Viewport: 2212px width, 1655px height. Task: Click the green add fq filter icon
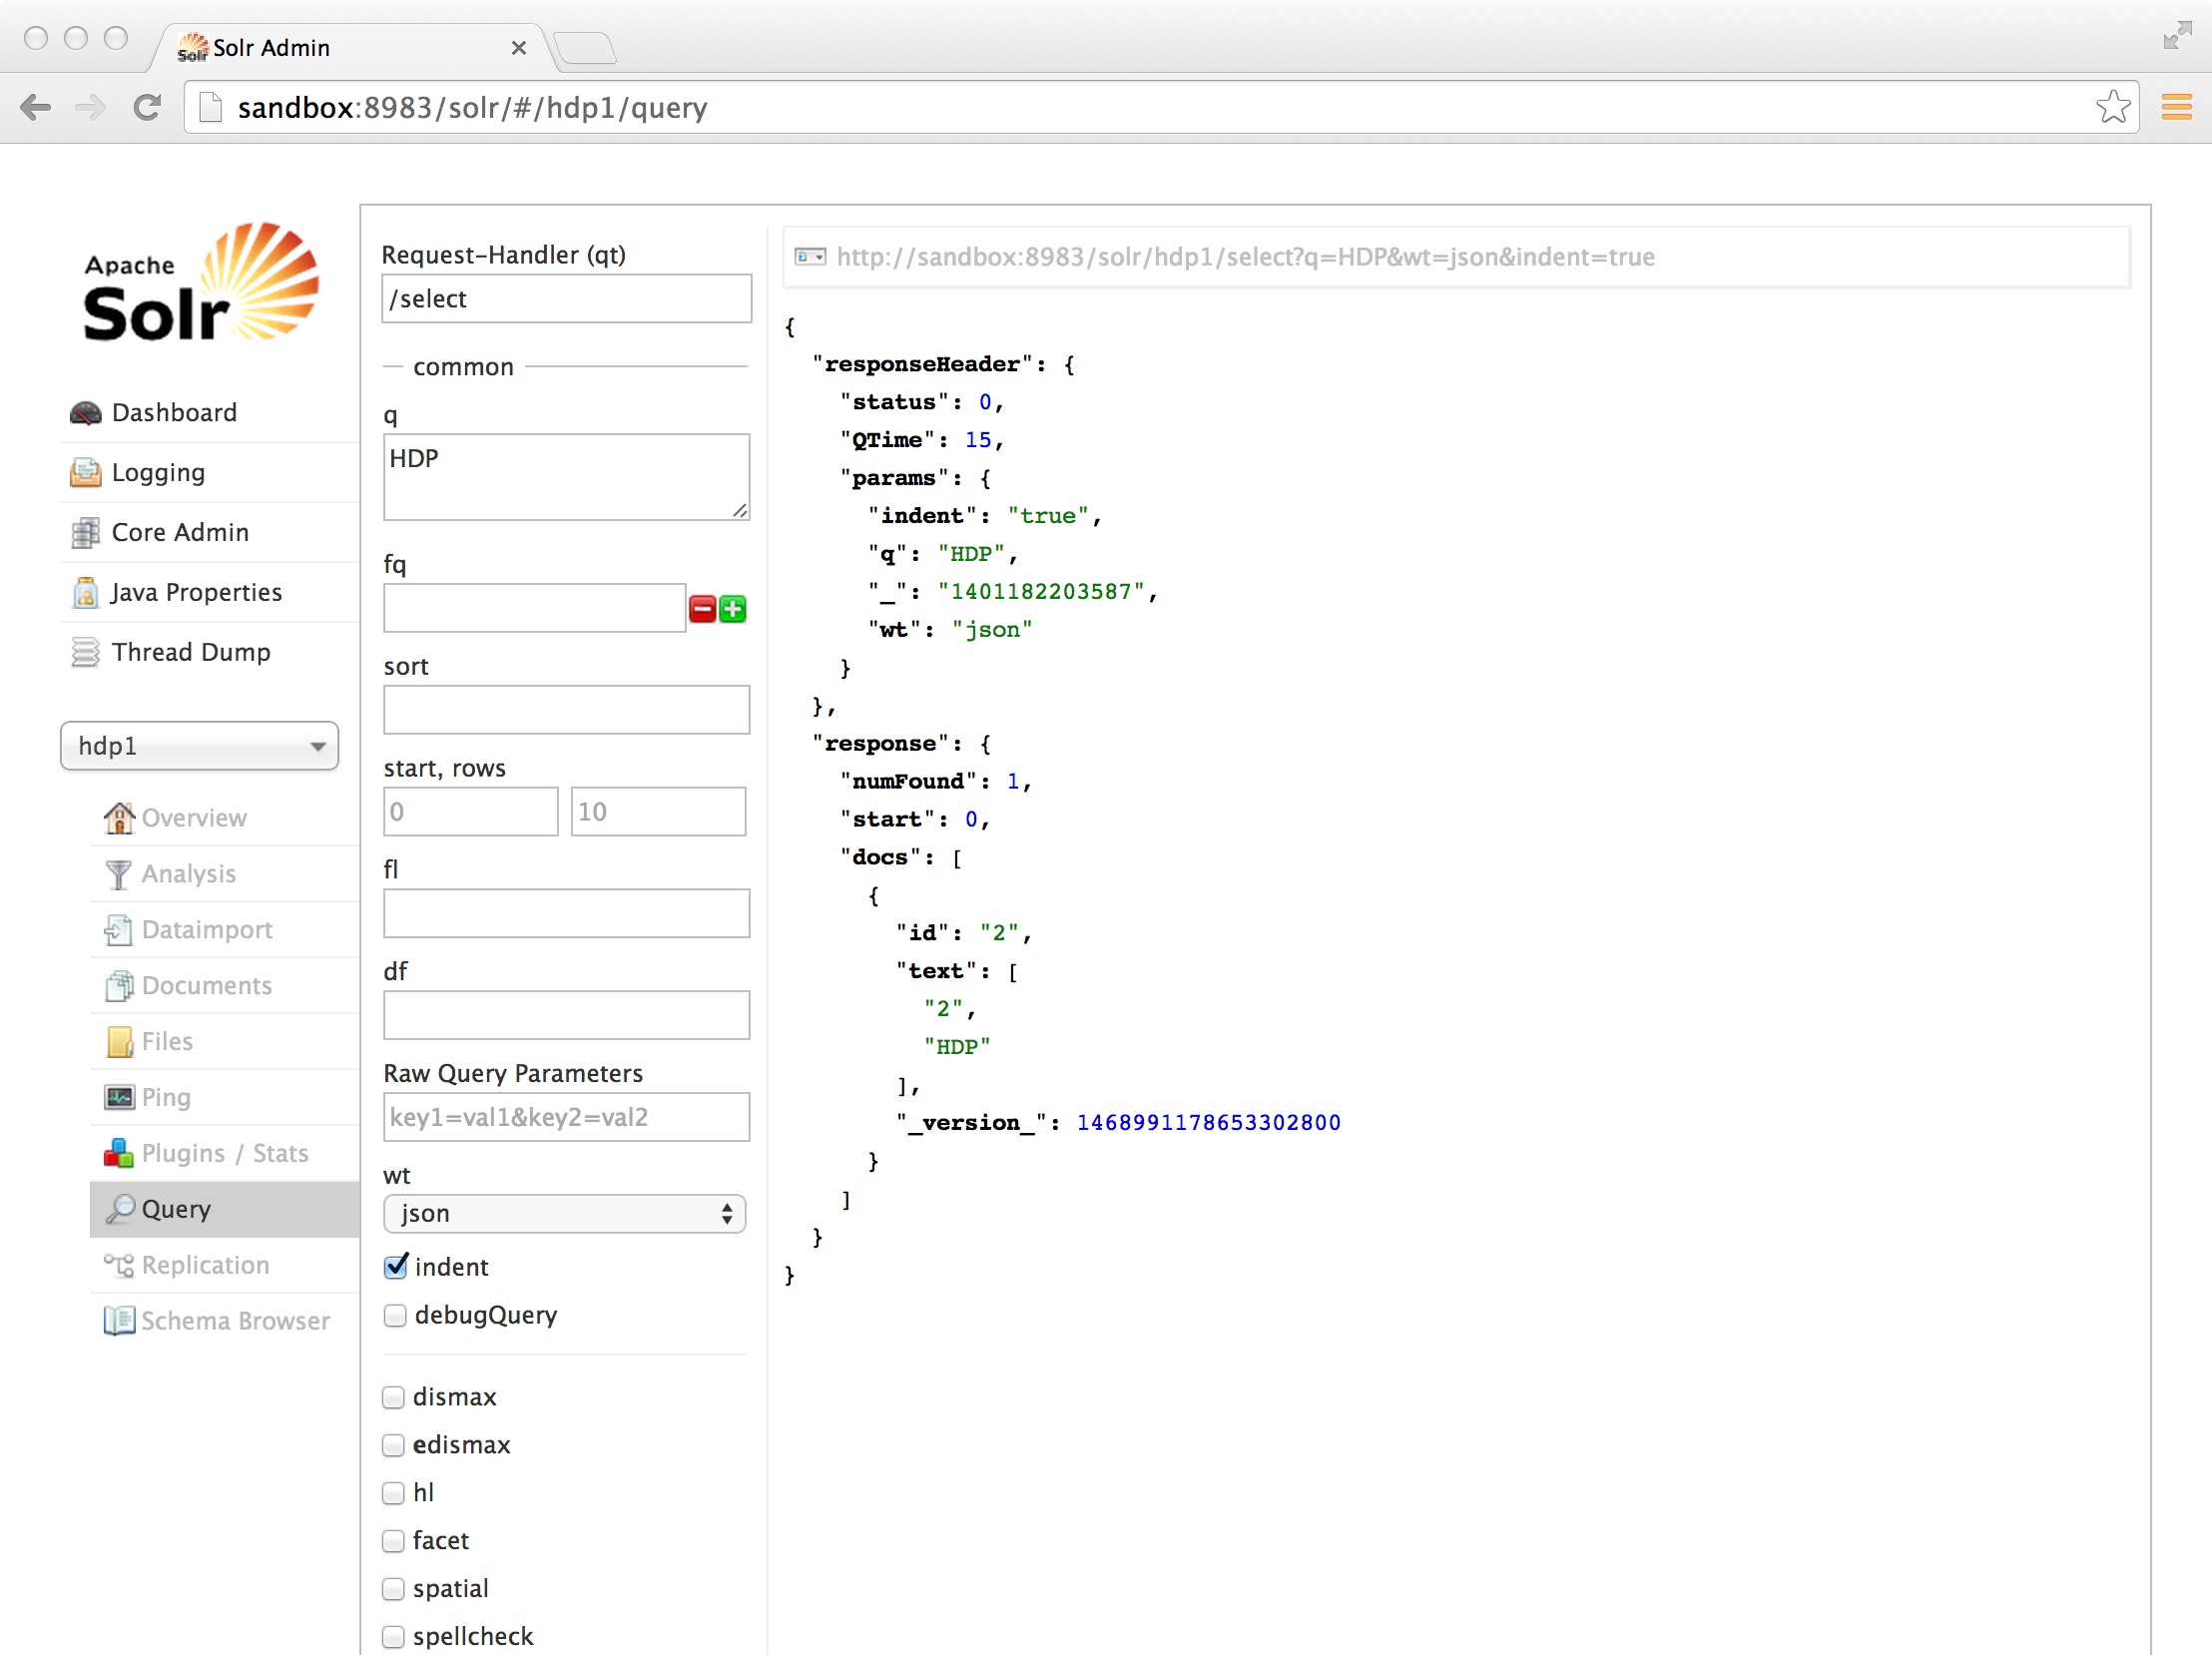pyautogui.click(x=733, y=609)
